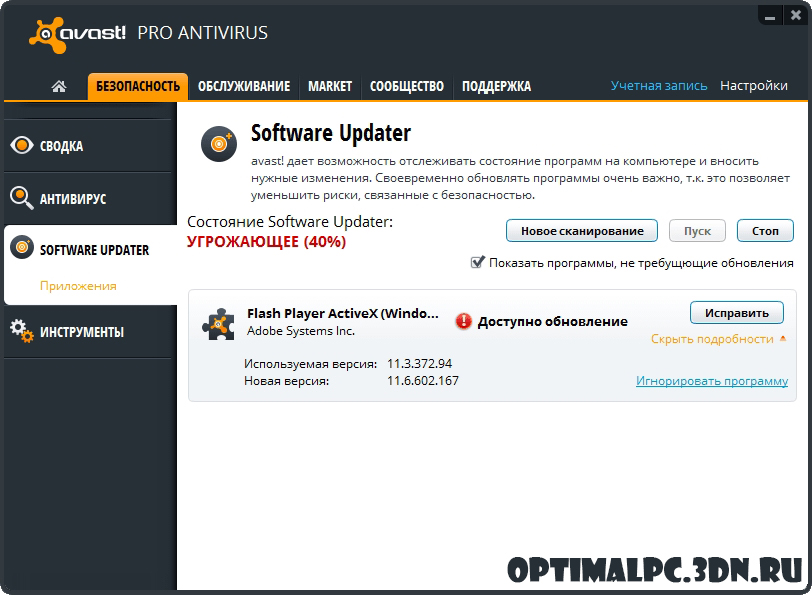812x595 pixels.
Task: Click the used version 11.3.372.94
Action: click(419, 364)
